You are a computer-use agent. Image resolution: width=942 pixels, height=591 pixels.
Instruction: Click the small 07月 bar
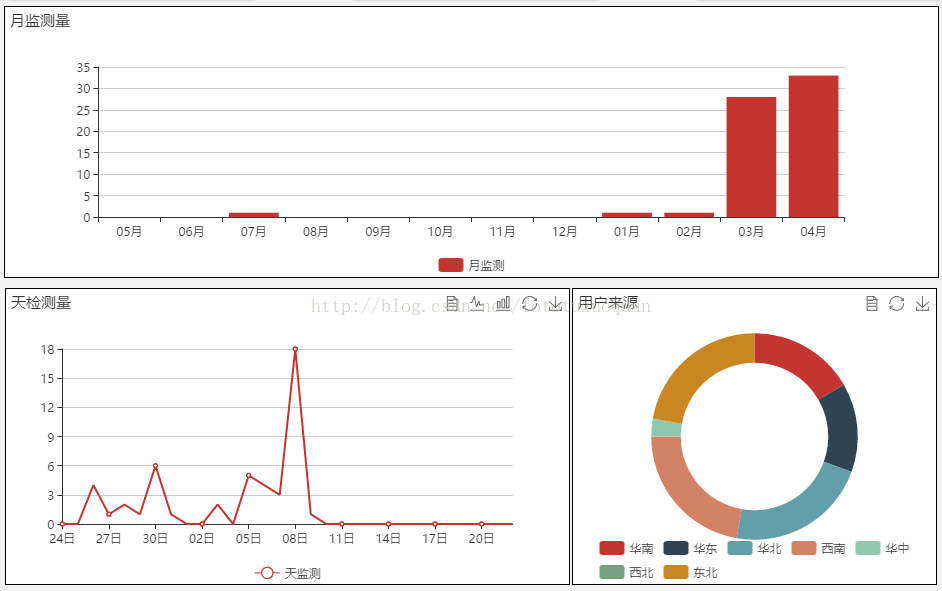254,215
